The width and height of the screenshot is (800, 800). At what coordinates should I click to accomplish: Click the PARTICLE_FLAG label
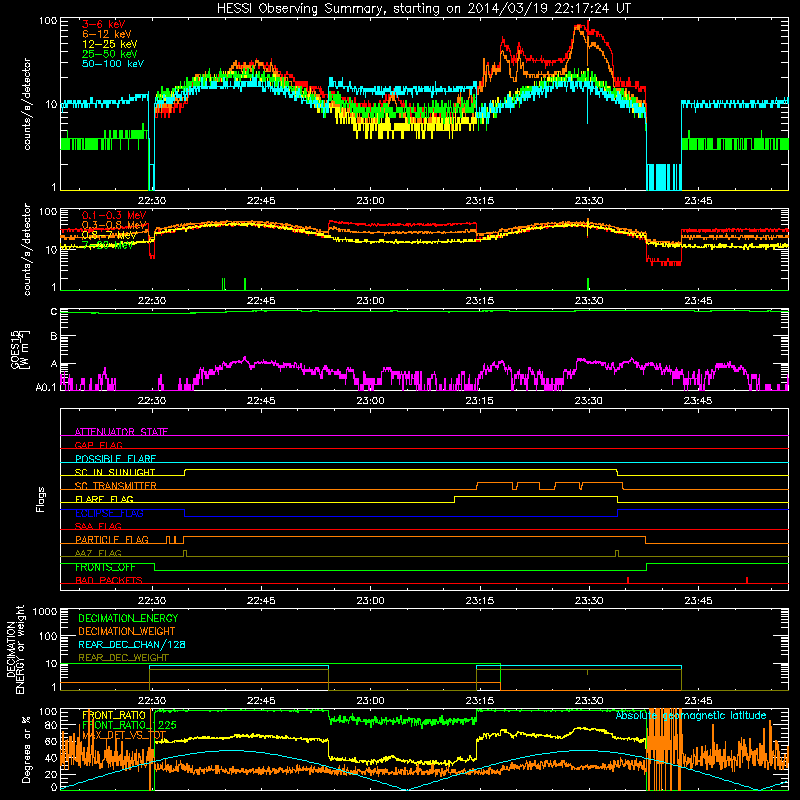pos(112,540)
